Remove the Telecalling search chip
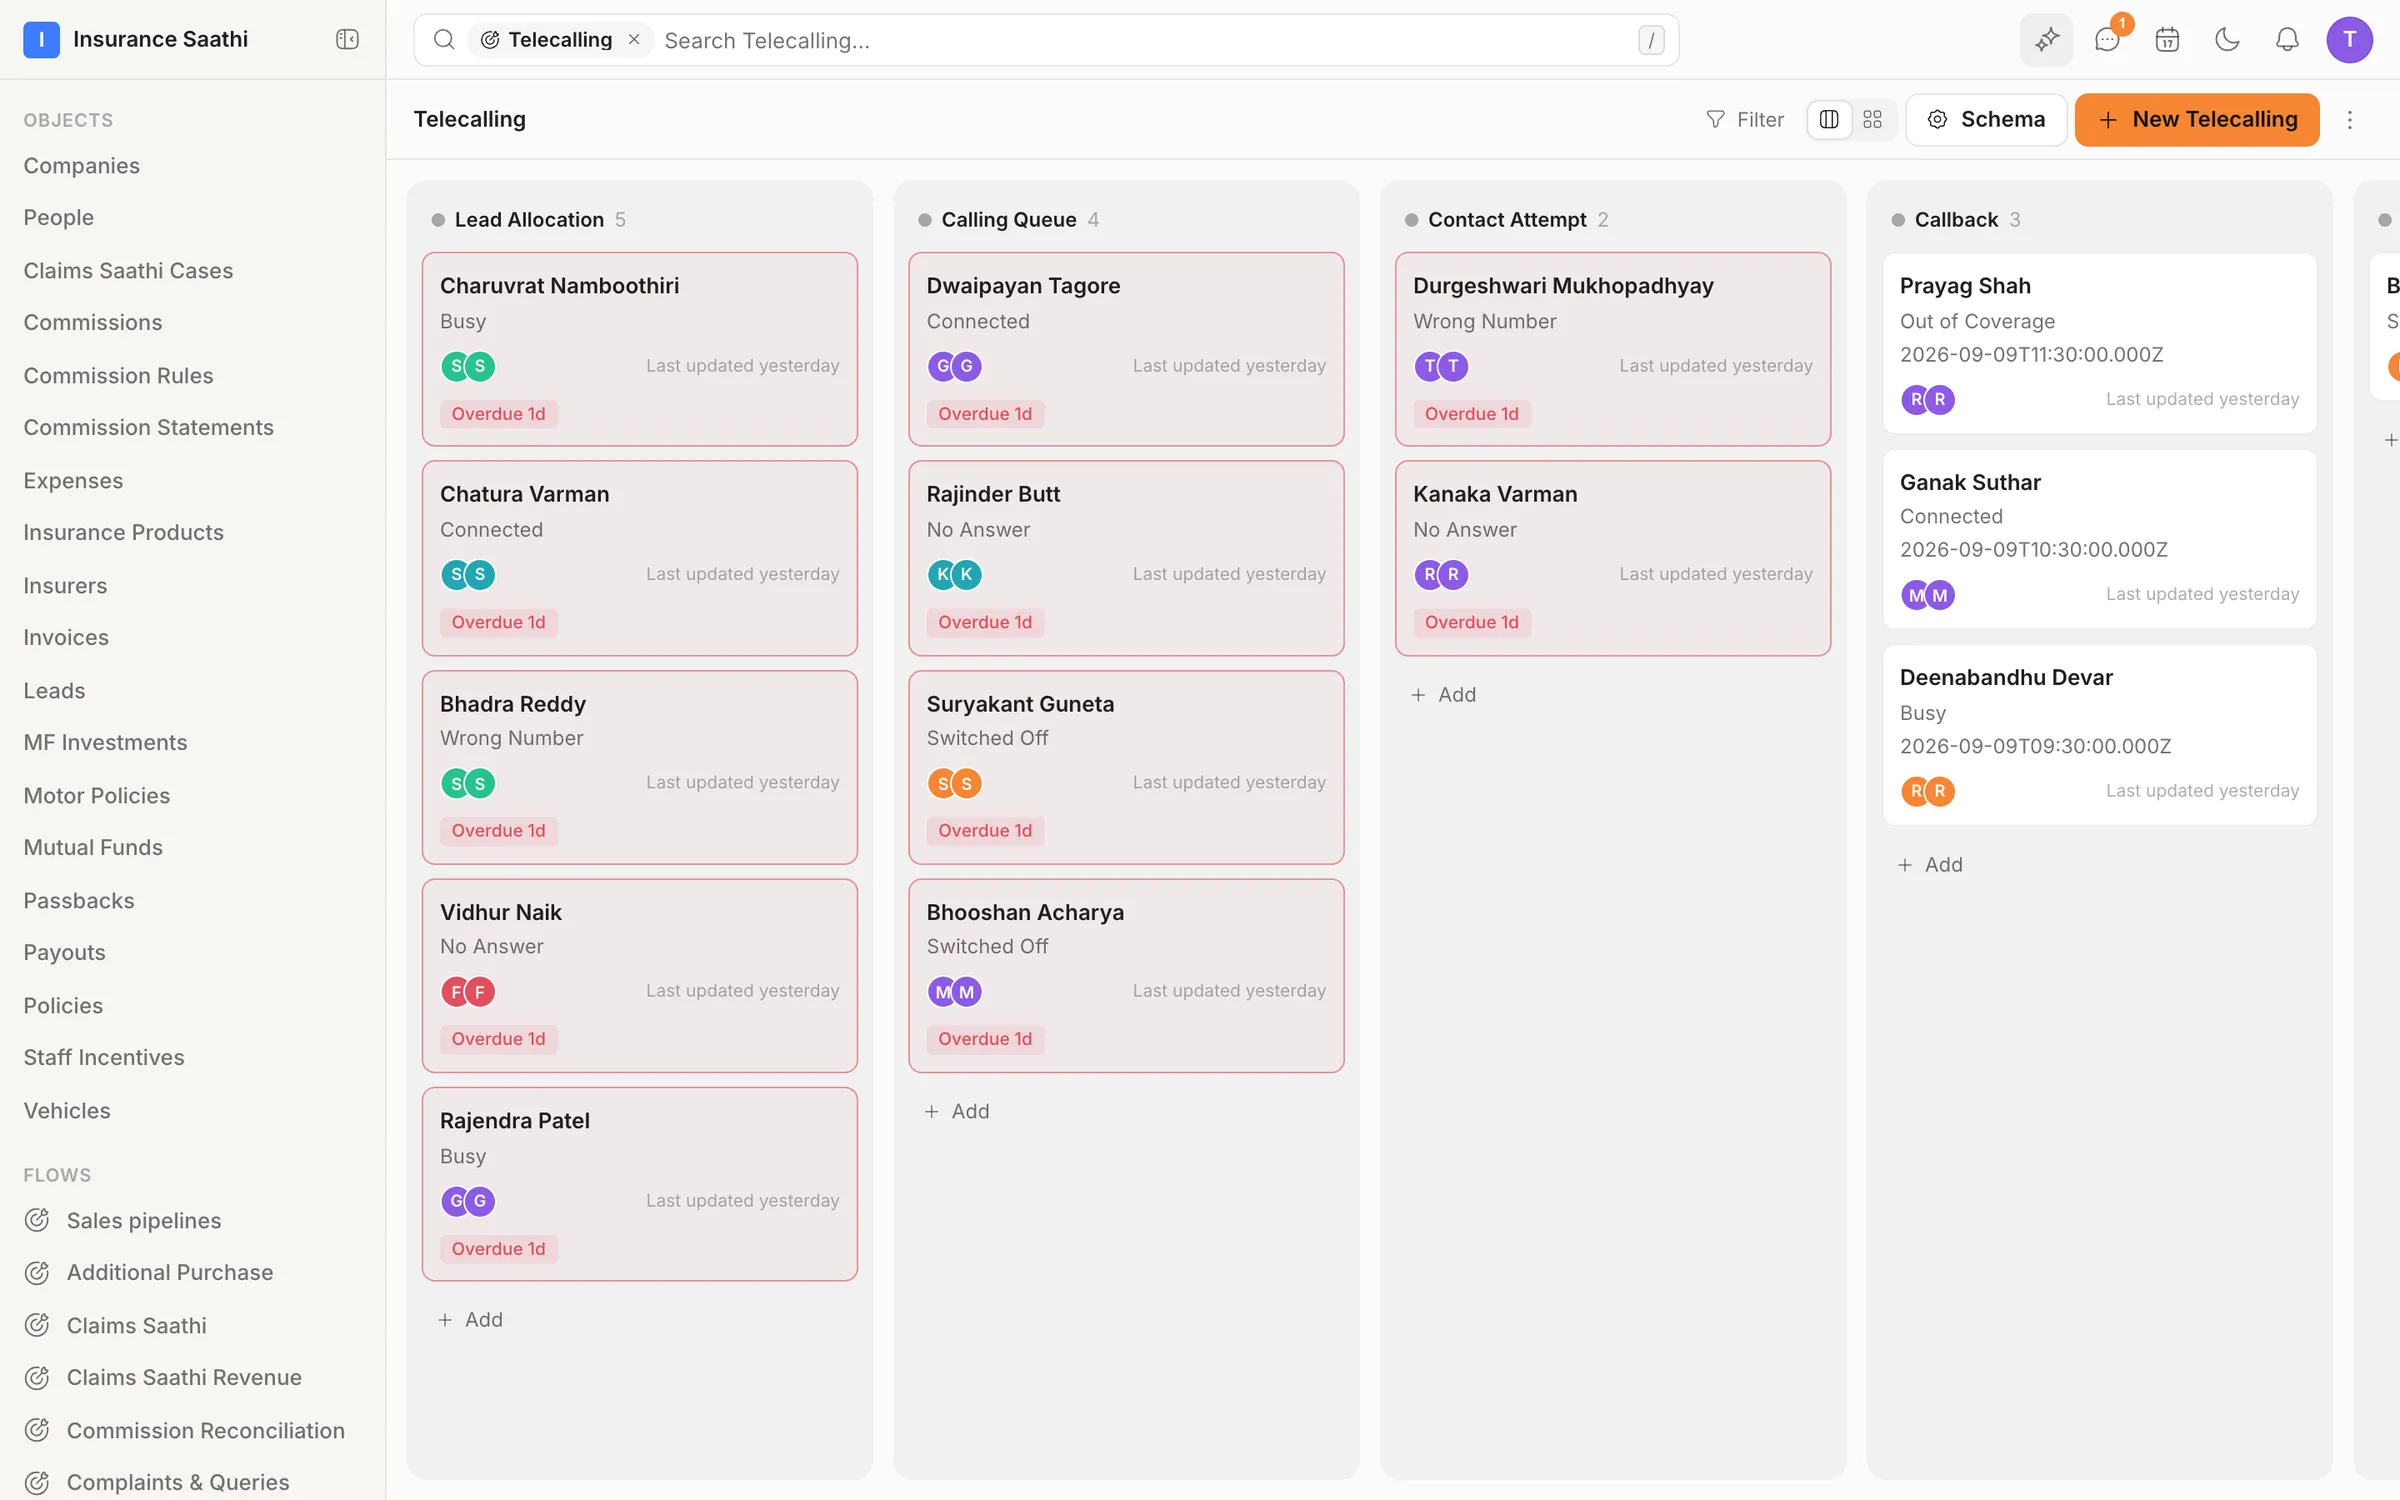 coord(634,39)
